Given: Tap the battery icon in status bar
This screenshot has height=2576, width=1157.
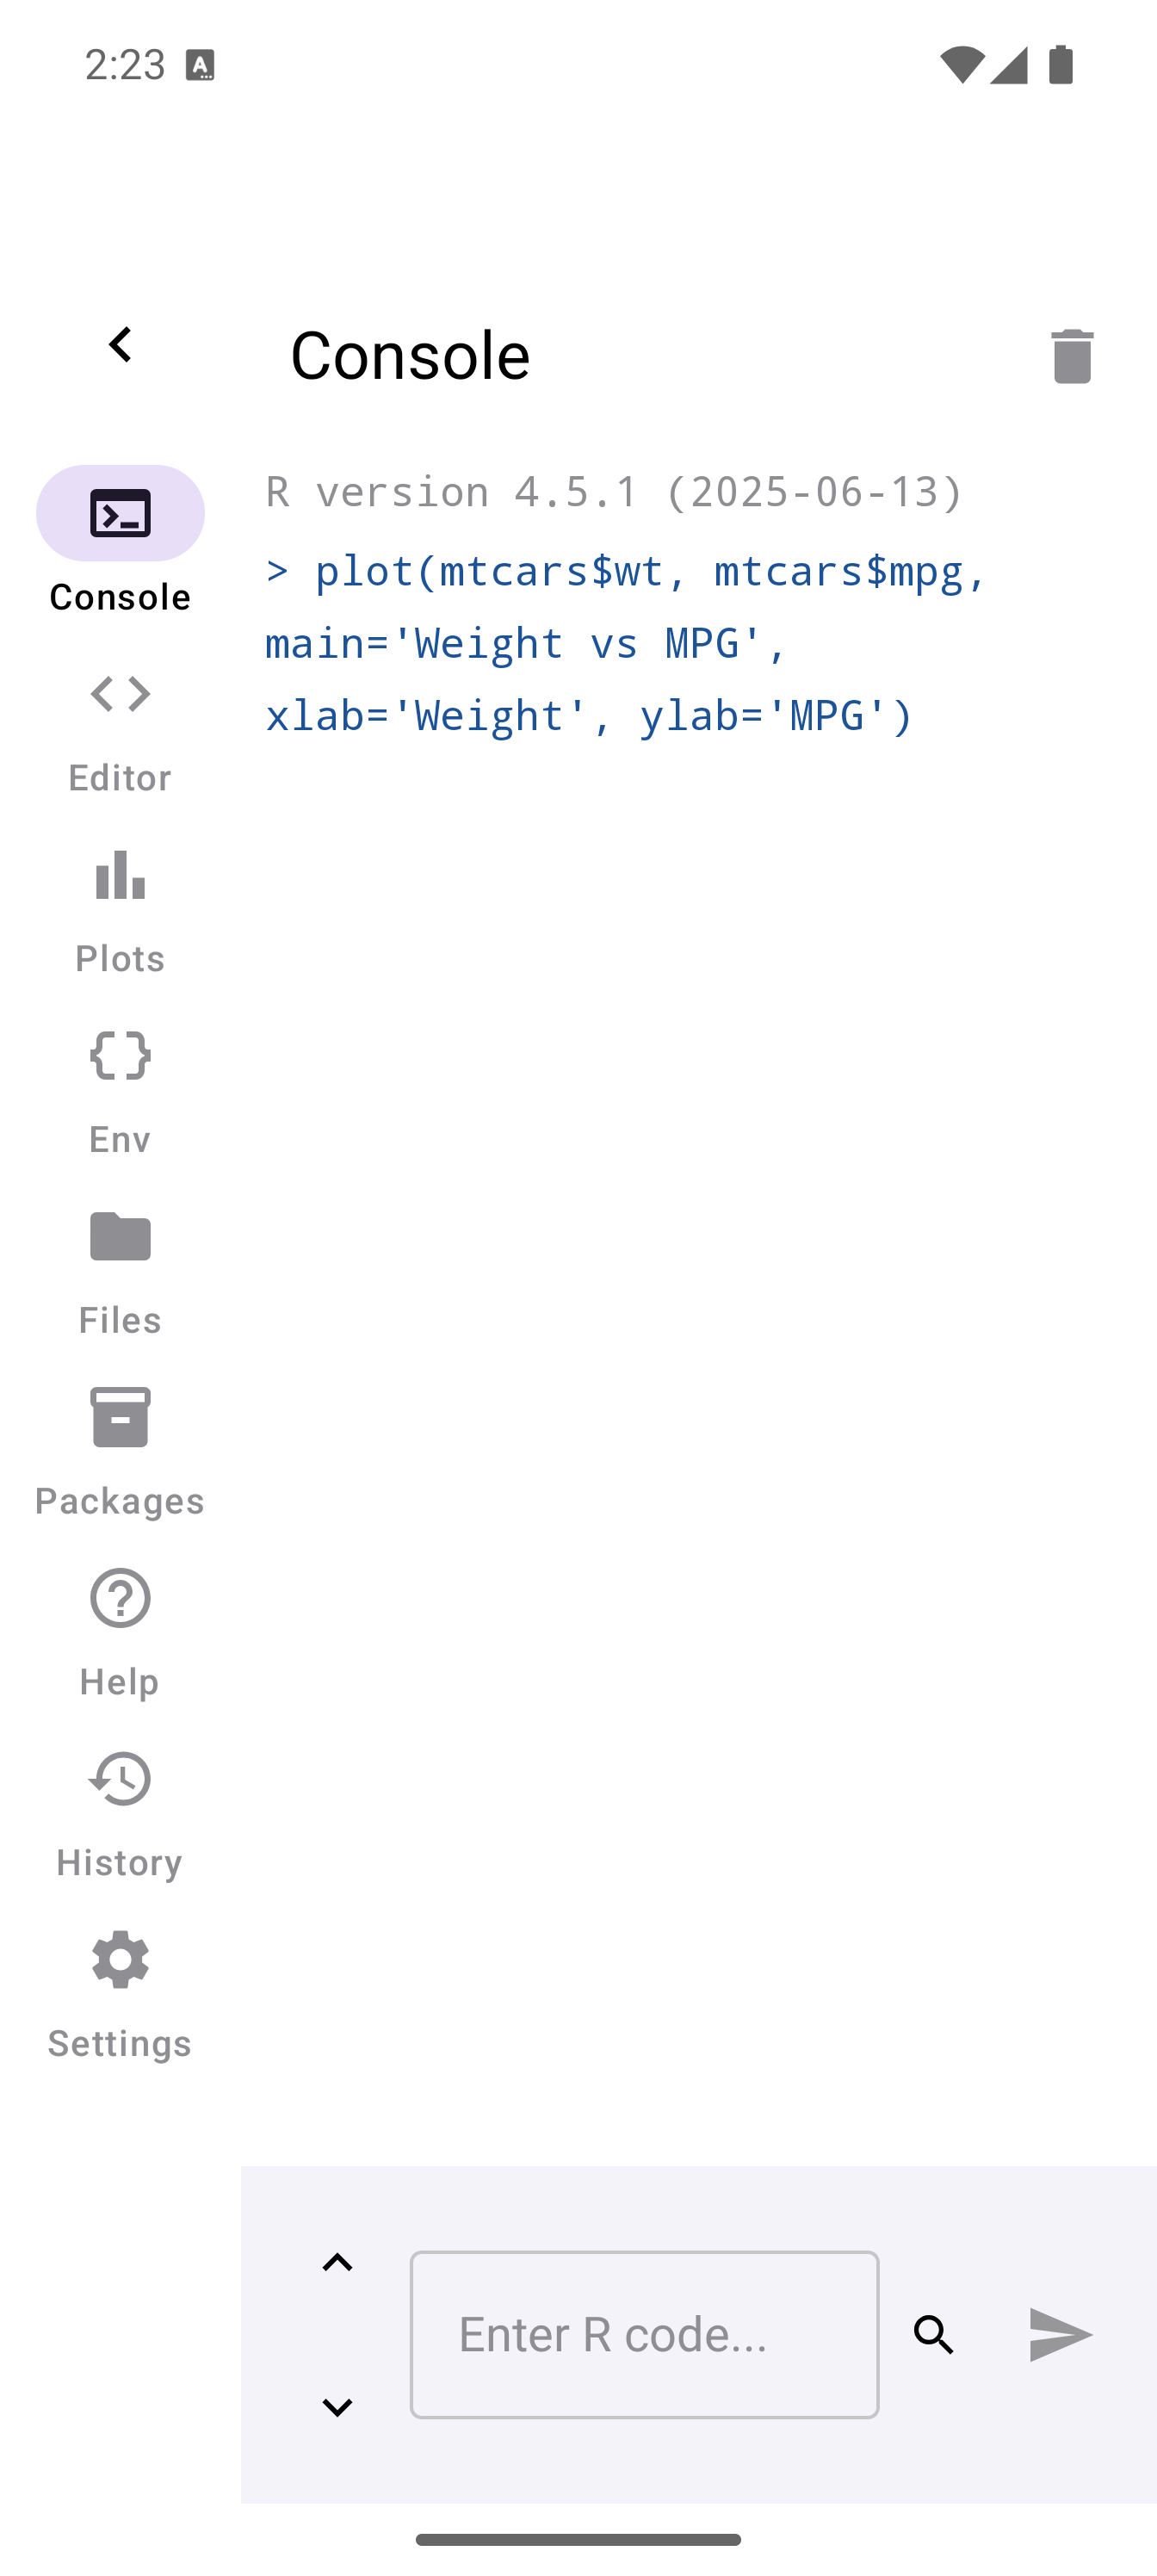Looking at the screenshot, I should 1061,65.
